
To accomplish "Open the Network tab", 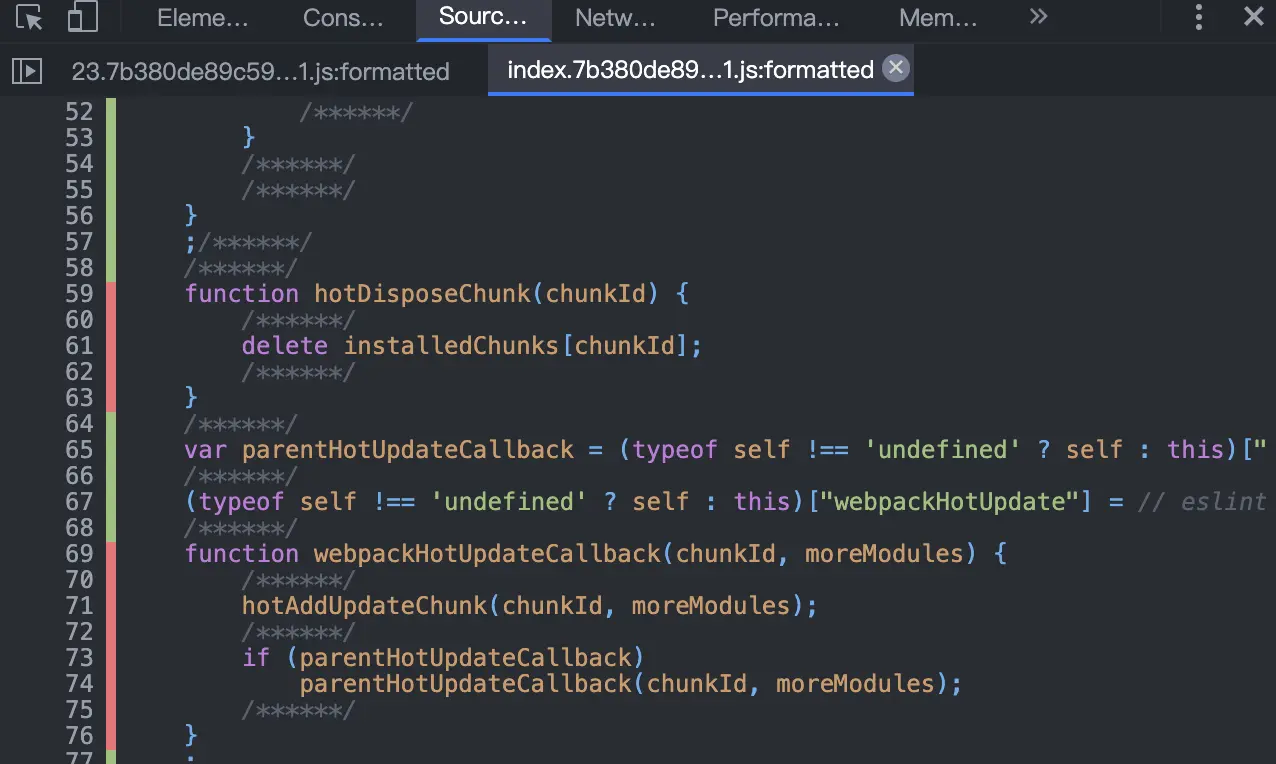I will [615, 18].
